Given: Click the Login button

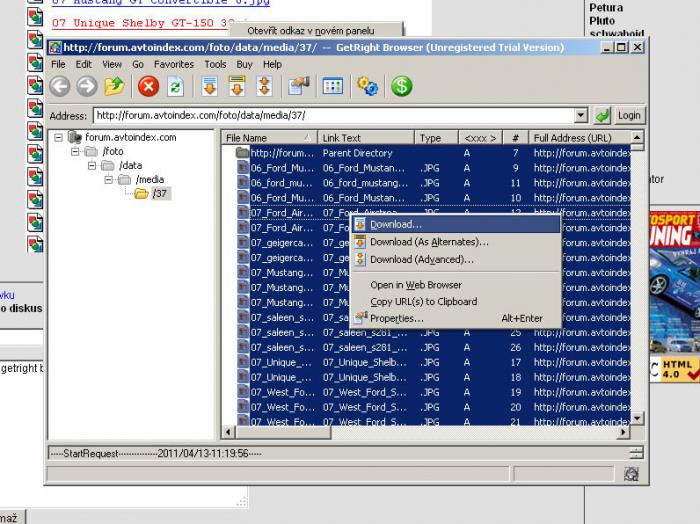Looking at the screenshot, I should (629, 116).
